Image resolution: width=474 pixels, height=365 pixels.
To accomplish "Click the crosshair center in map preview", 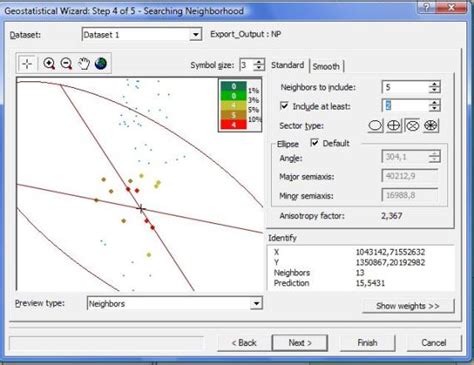I will point(141,209).
